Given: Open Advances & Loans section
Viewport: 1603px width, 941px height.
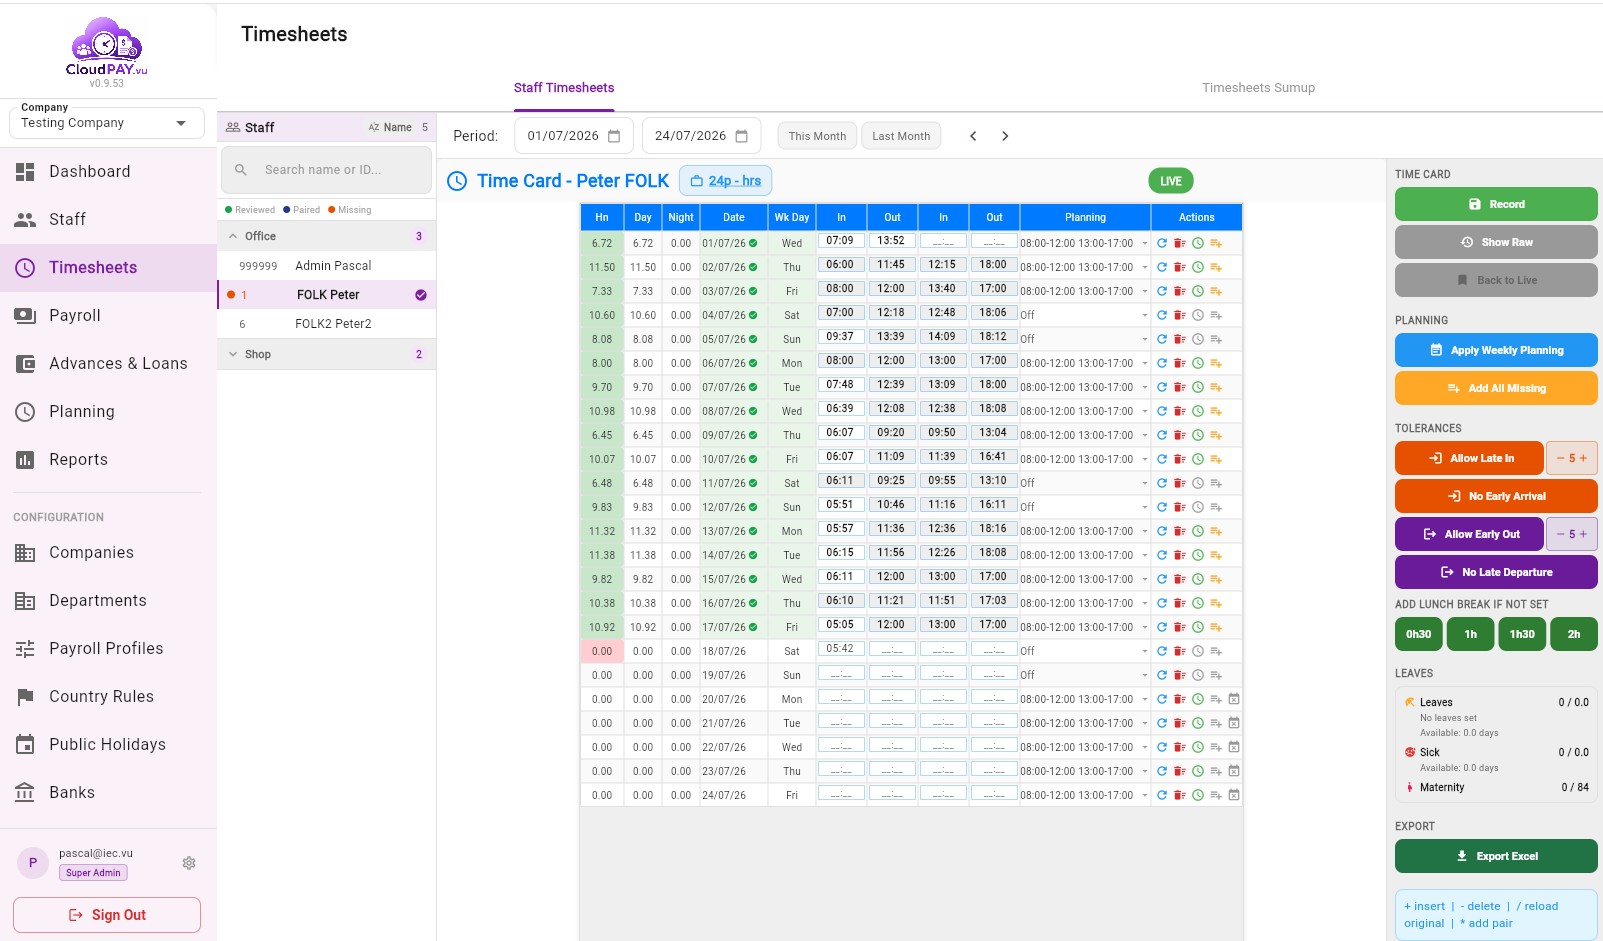Looking at the screenshot, I should point(108,363).
